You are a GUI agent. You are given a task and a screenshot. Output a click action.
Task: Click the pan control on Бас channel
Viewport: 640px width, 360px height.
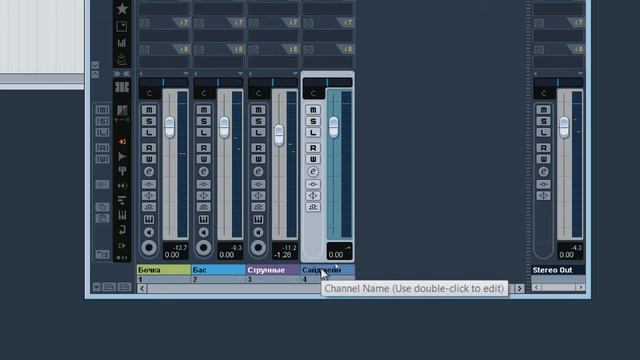(x=218, y=82)
